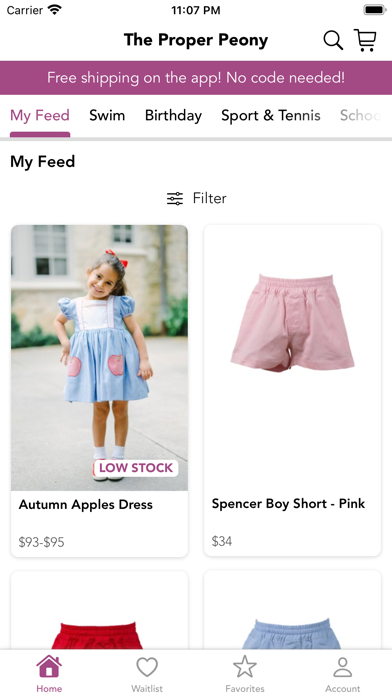
Task: Open search with the magnifying glass icon
Action: [x=333, y=40]
